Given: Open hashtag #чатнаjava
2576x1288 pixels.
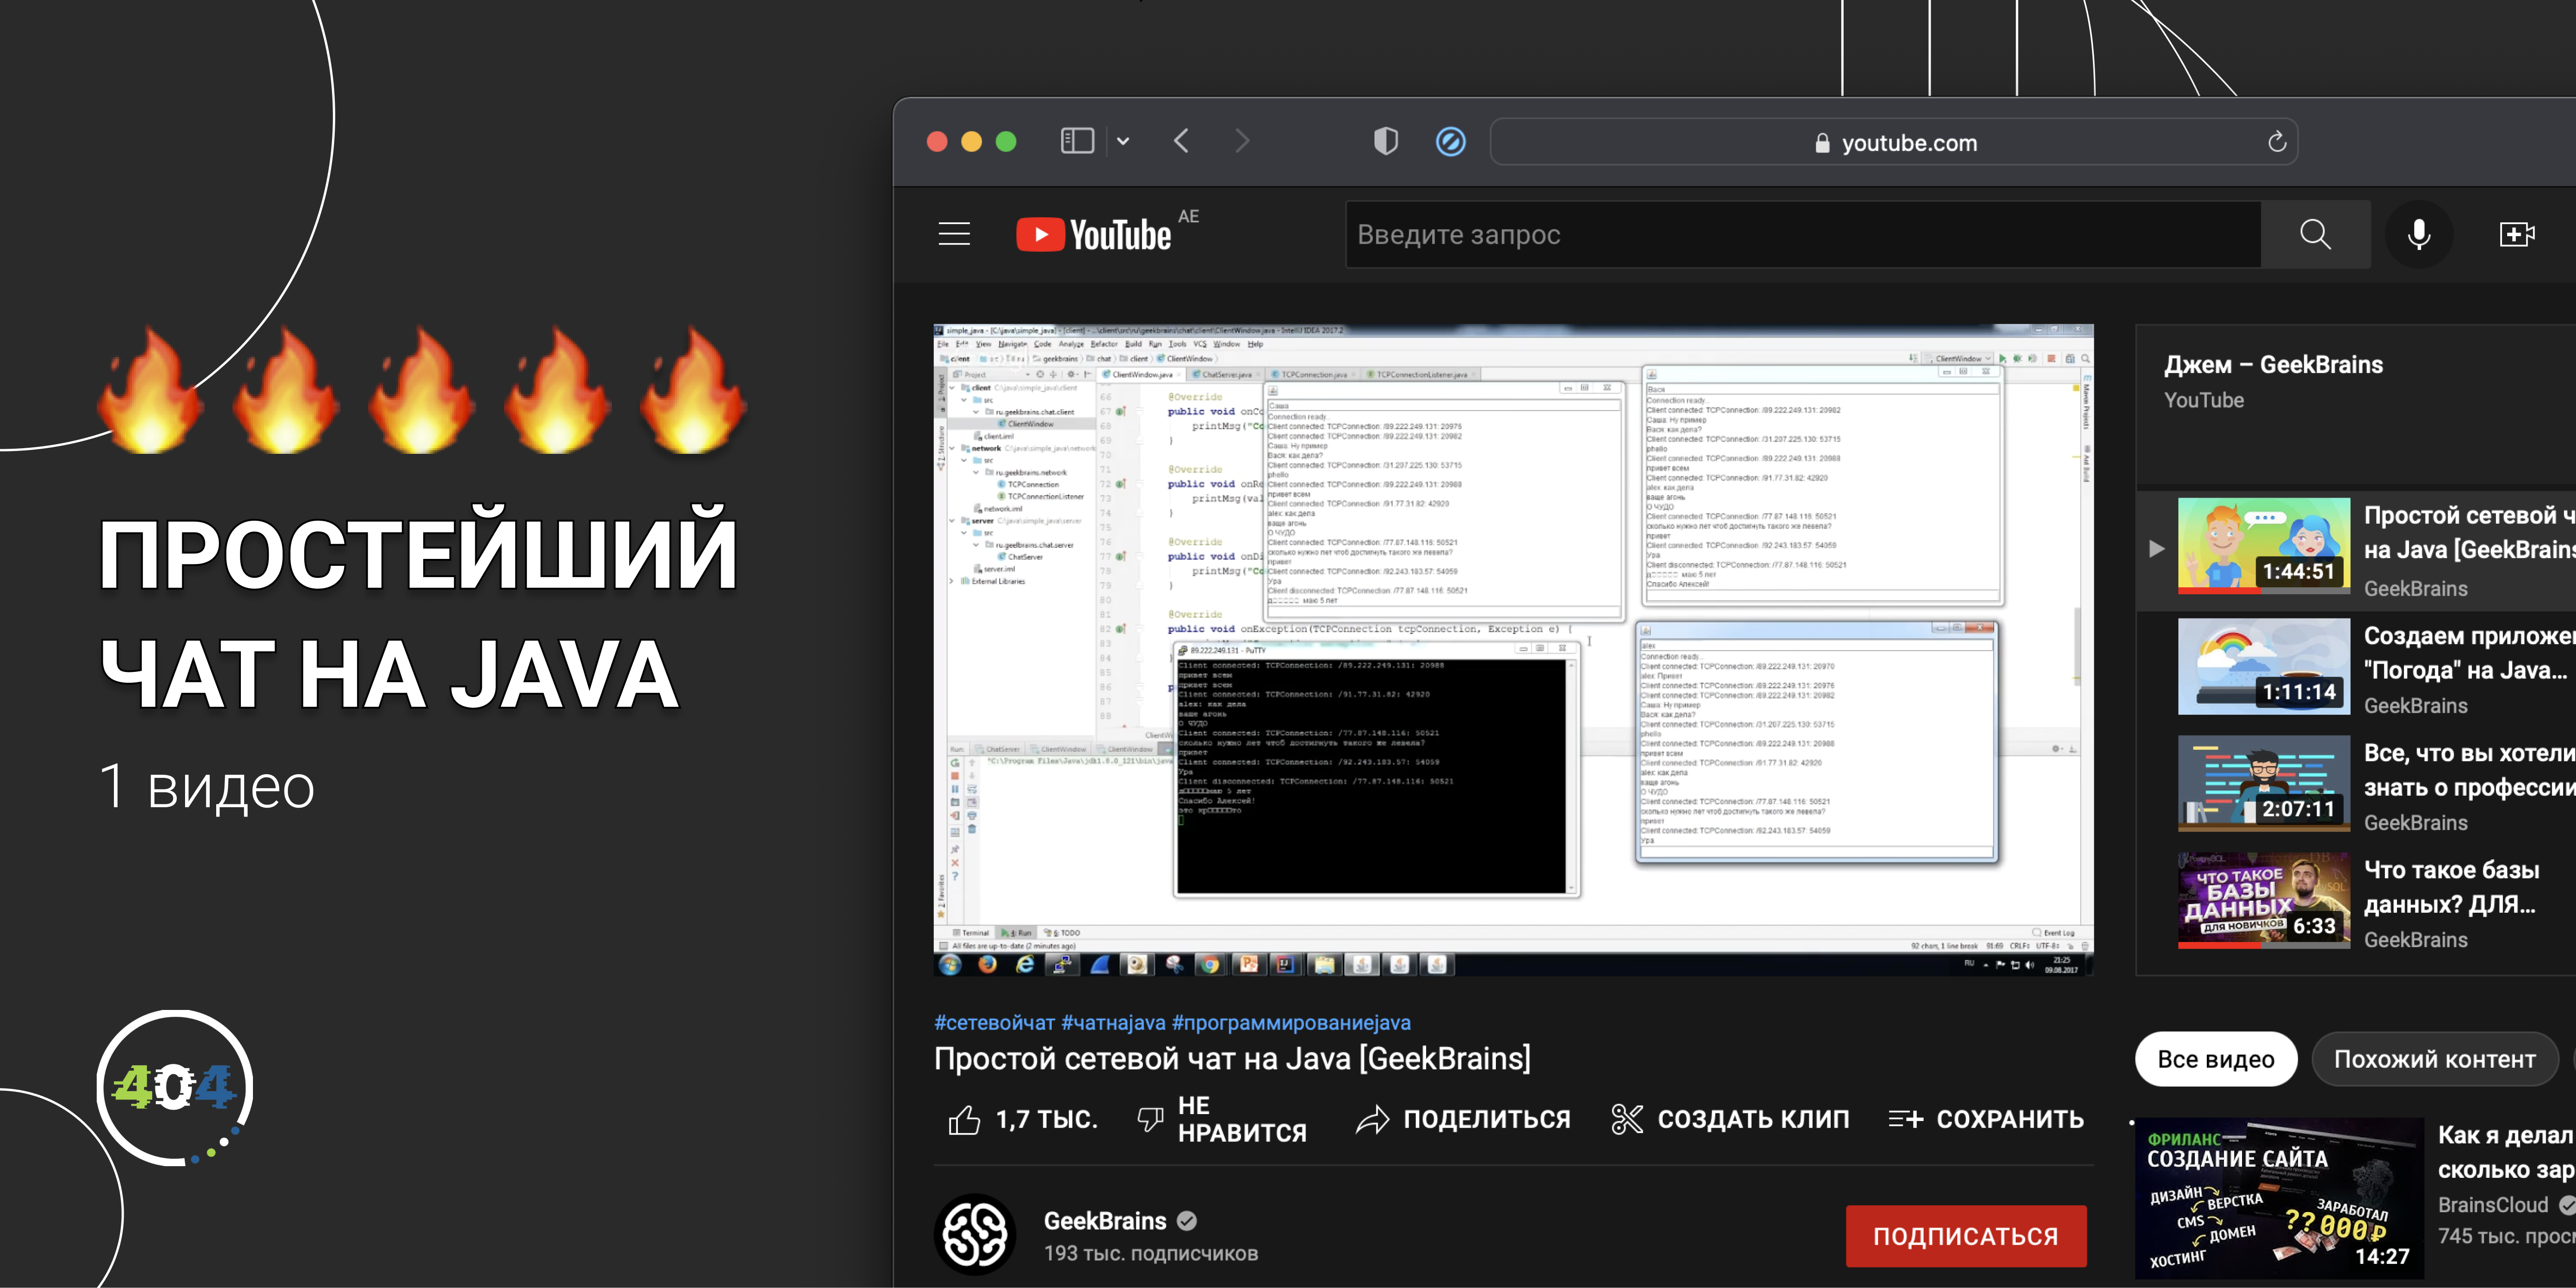Looking at the screenshot, I should click(x=1113, y=1022).
